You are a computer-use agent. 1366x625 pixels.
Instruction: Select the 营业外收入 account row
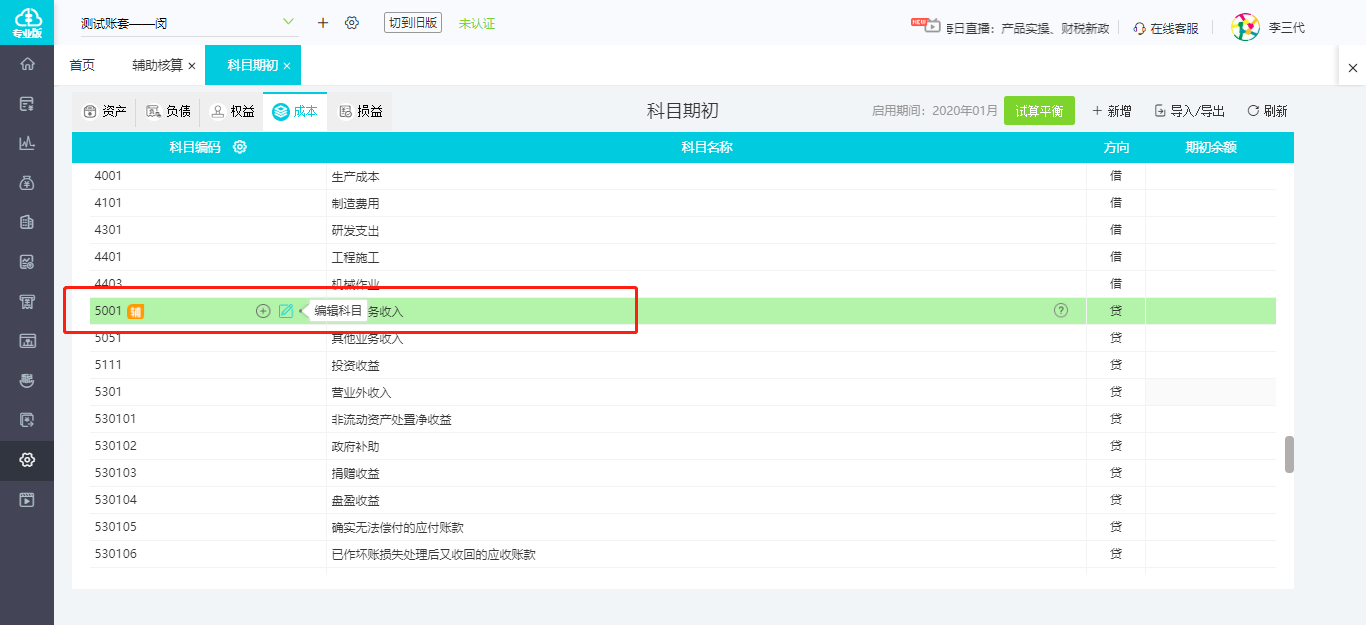[x=683, y=392]
